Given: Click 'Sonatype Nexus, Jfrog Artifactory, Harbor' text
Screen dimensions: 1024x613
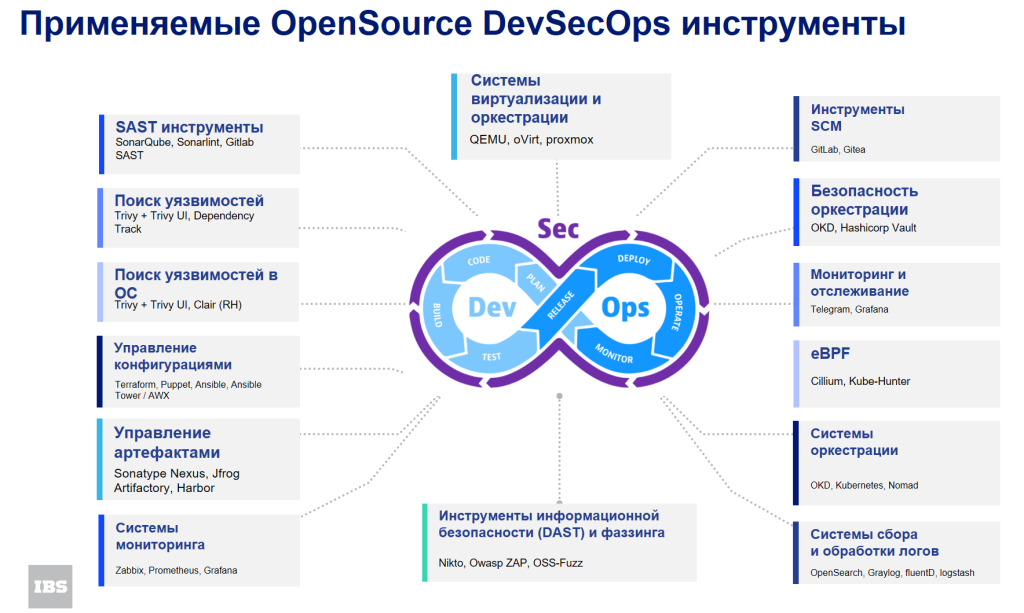Looking at the screenshot, I should [177, 480].
